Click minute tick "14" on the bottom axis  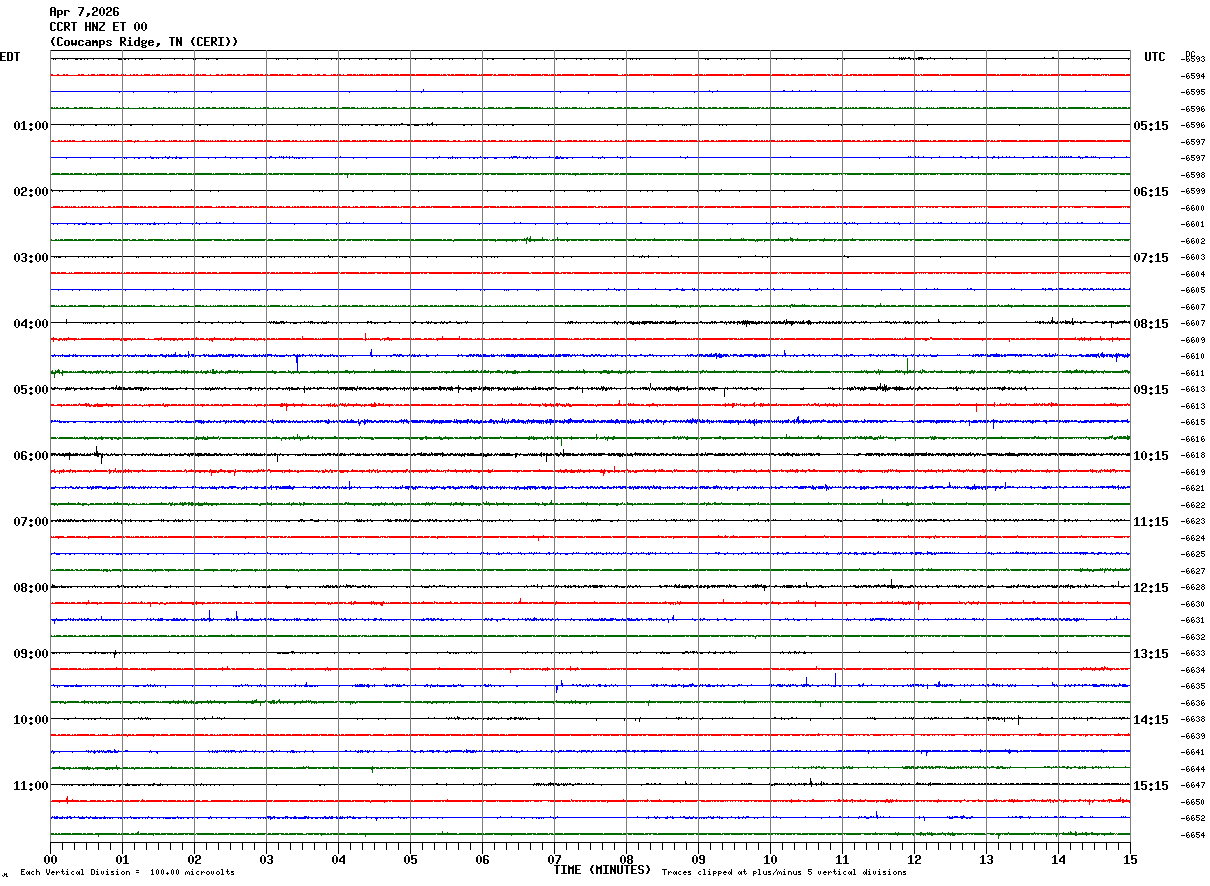1058,859
